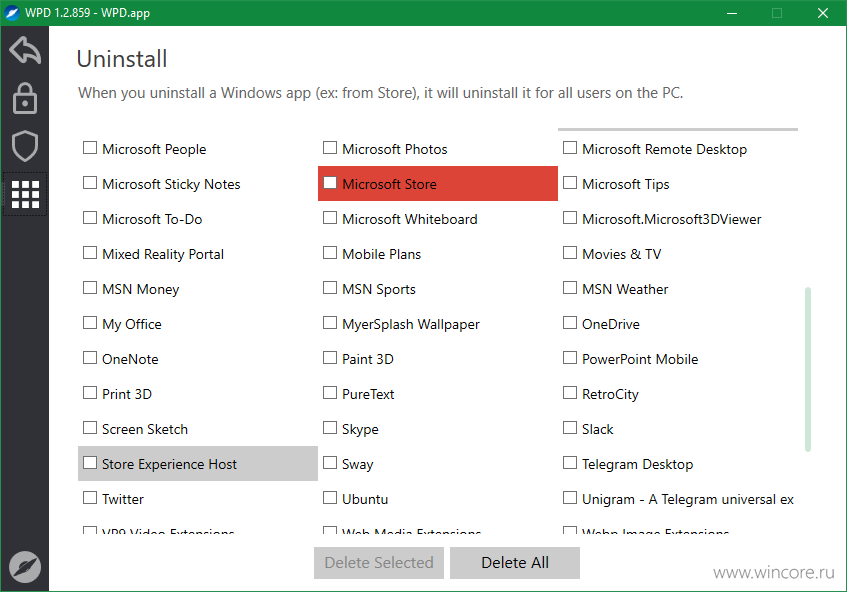Check the Telegram Desktop checkbox

pyautogui.click(x=569, y=463)
